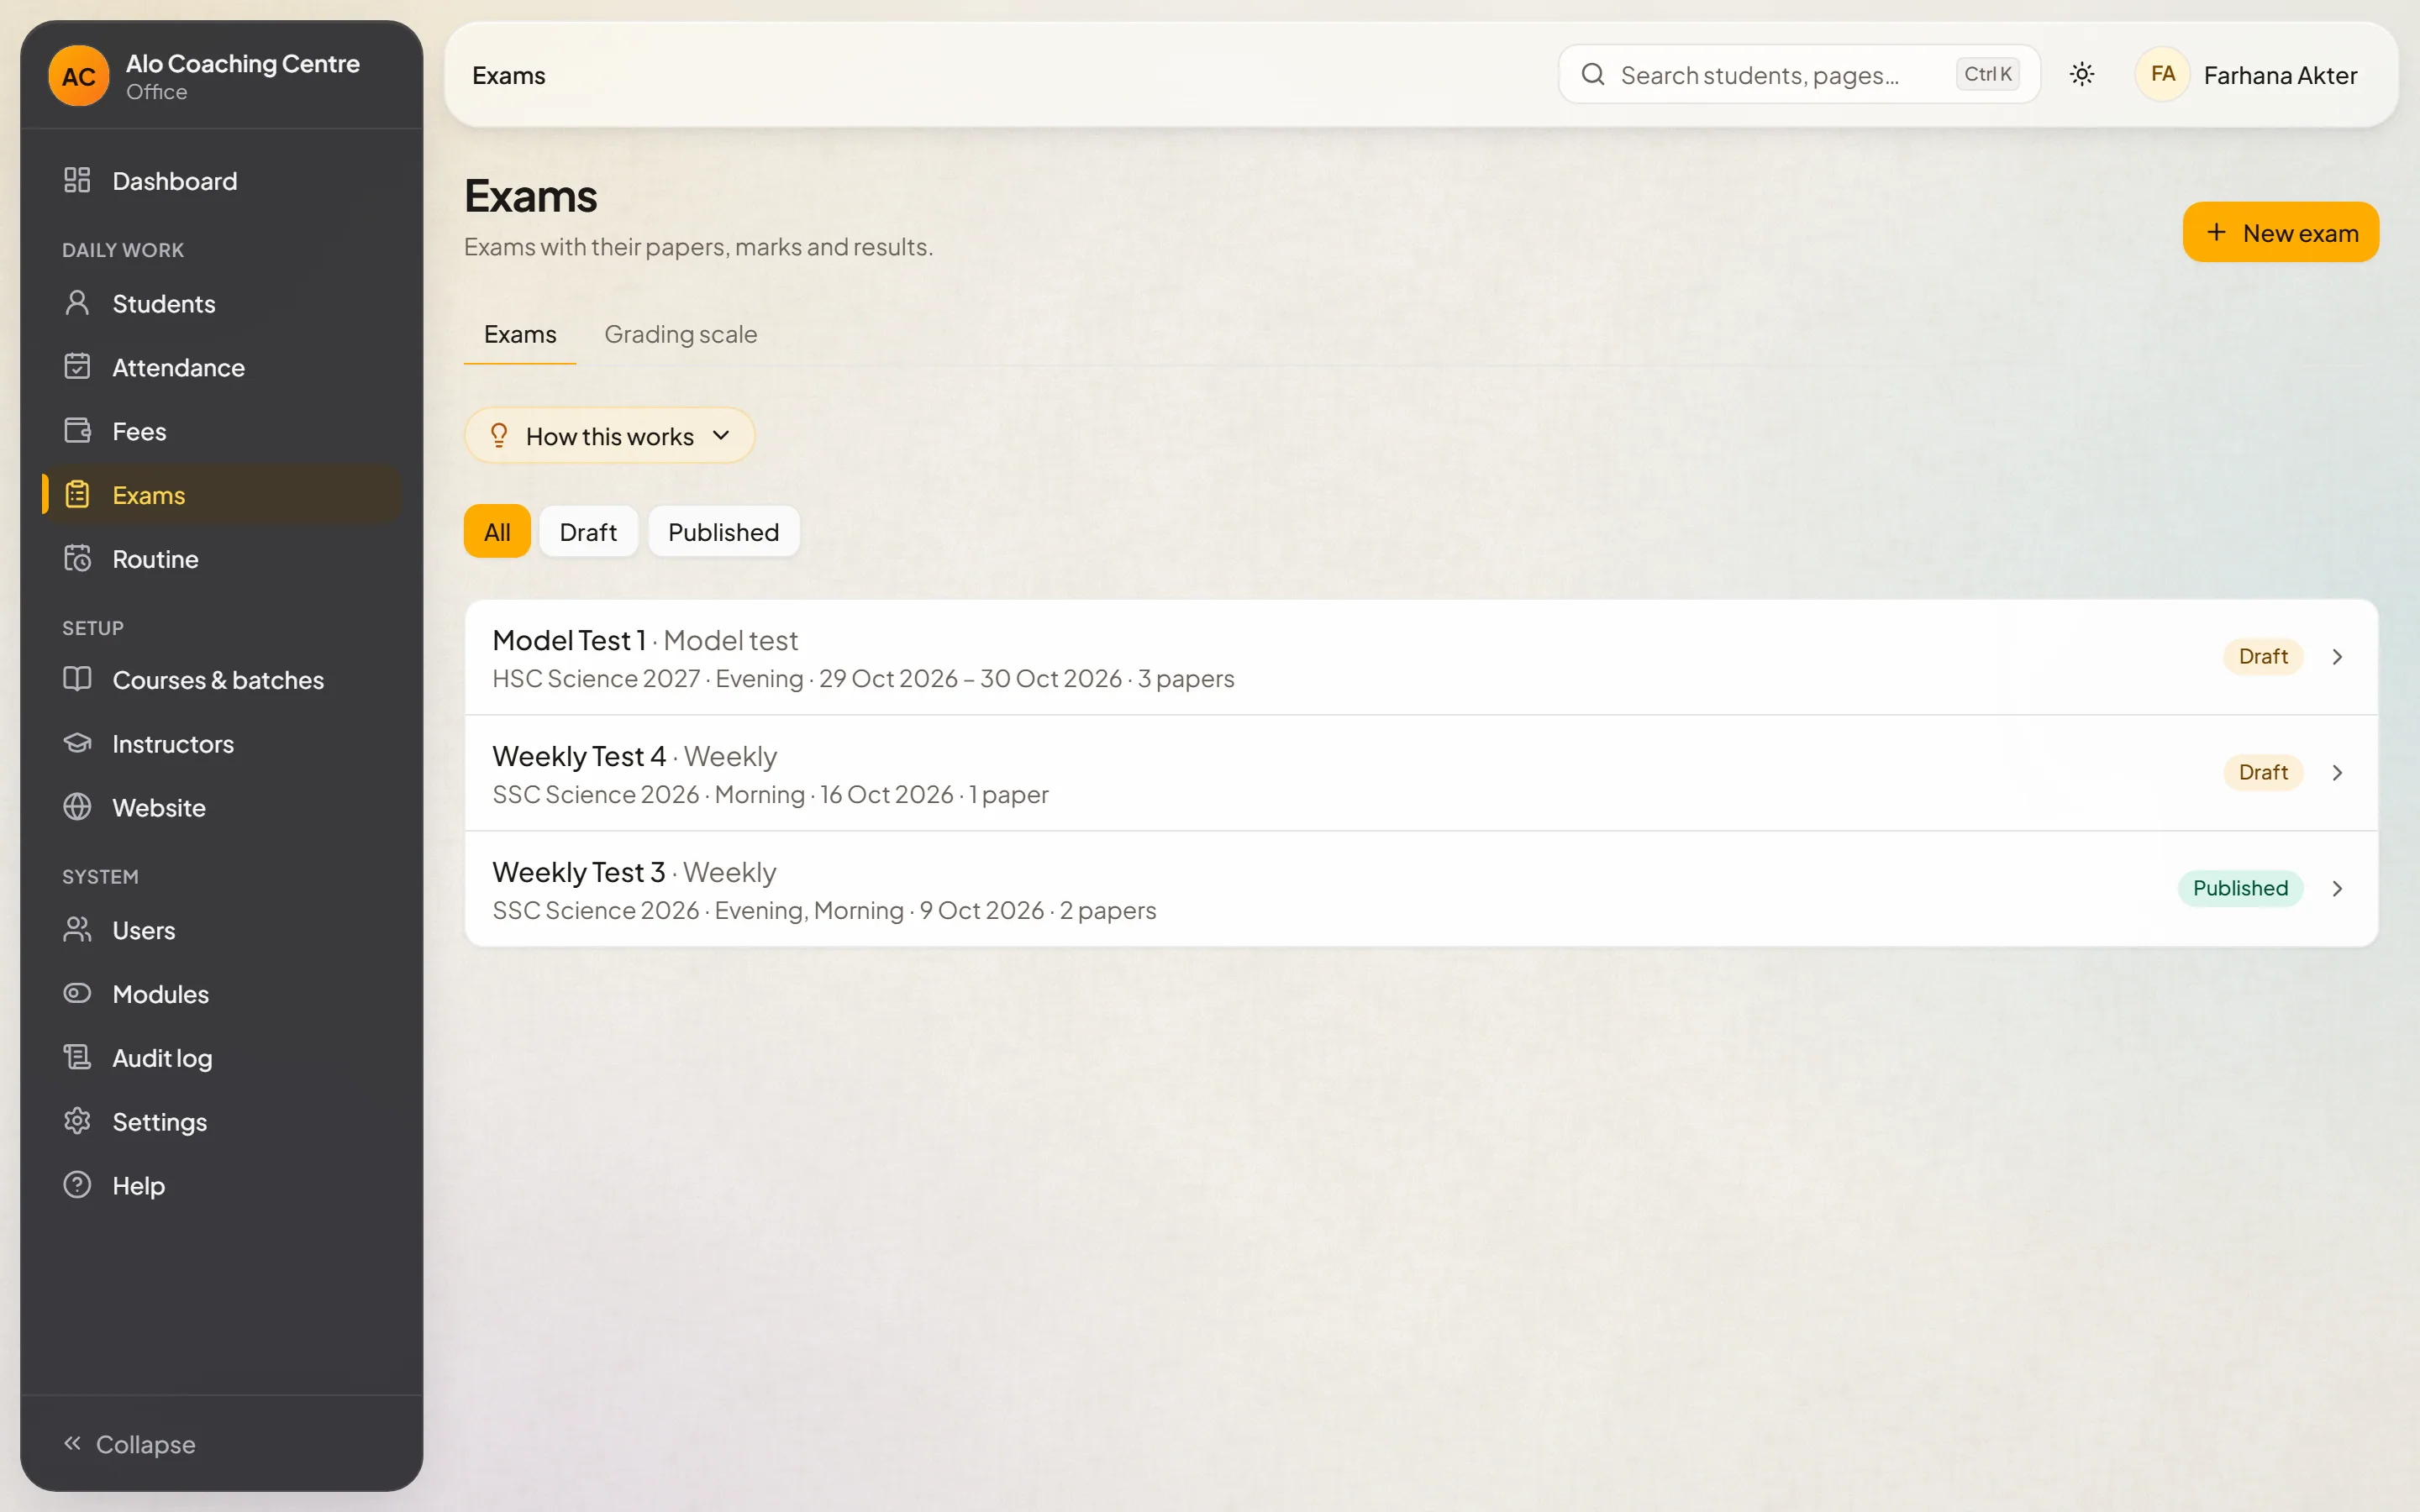Click the FA user avatar
The width and height of the screenshot is (2420, 1512).
(x=2162, y=75)
